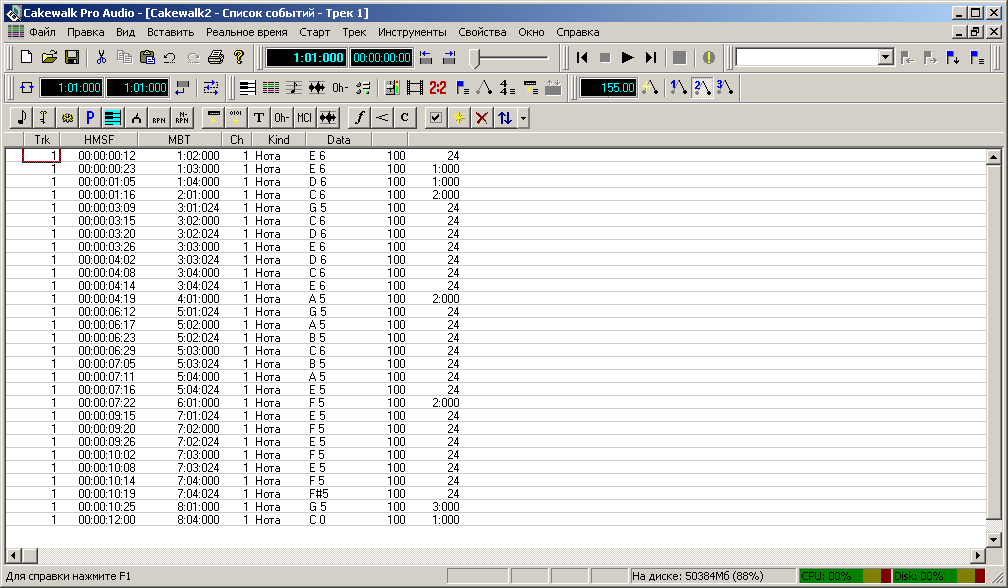
Task: Start playback with Play button
Action: 627,57
